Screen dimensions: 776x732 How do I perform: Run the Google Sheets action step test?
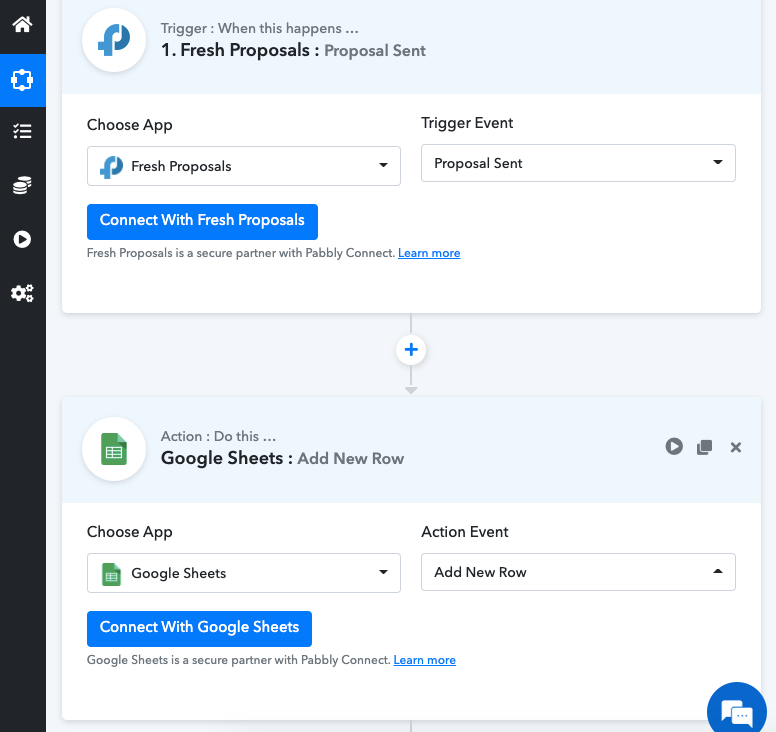[x=674, y=446]
